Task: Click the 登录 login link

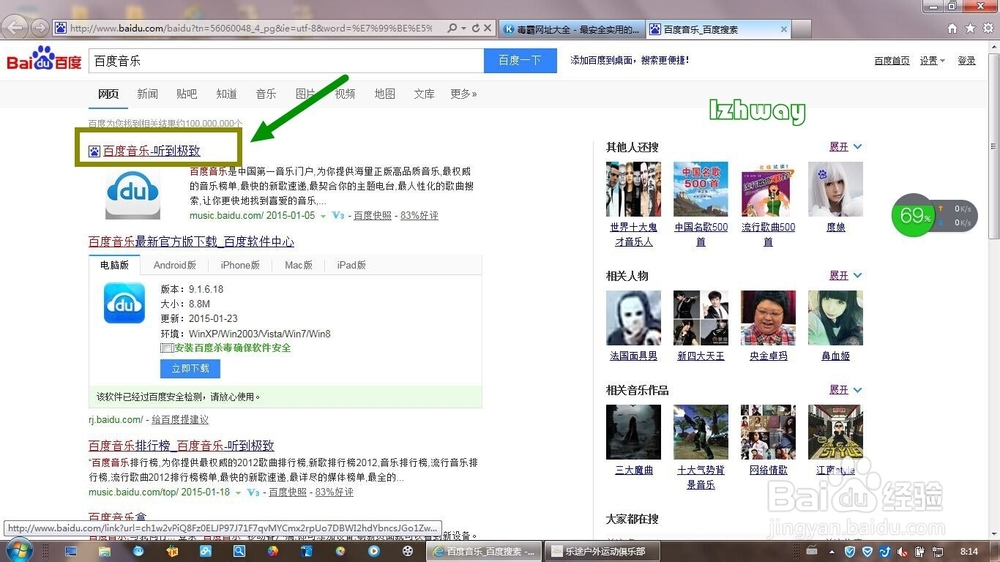Action: [x=966, y=61]
